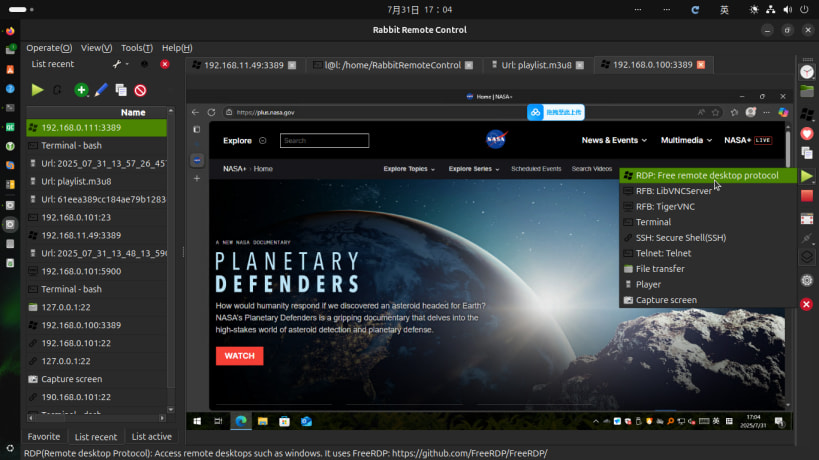Start the selected connection with the green play icon

pos(37,90)
